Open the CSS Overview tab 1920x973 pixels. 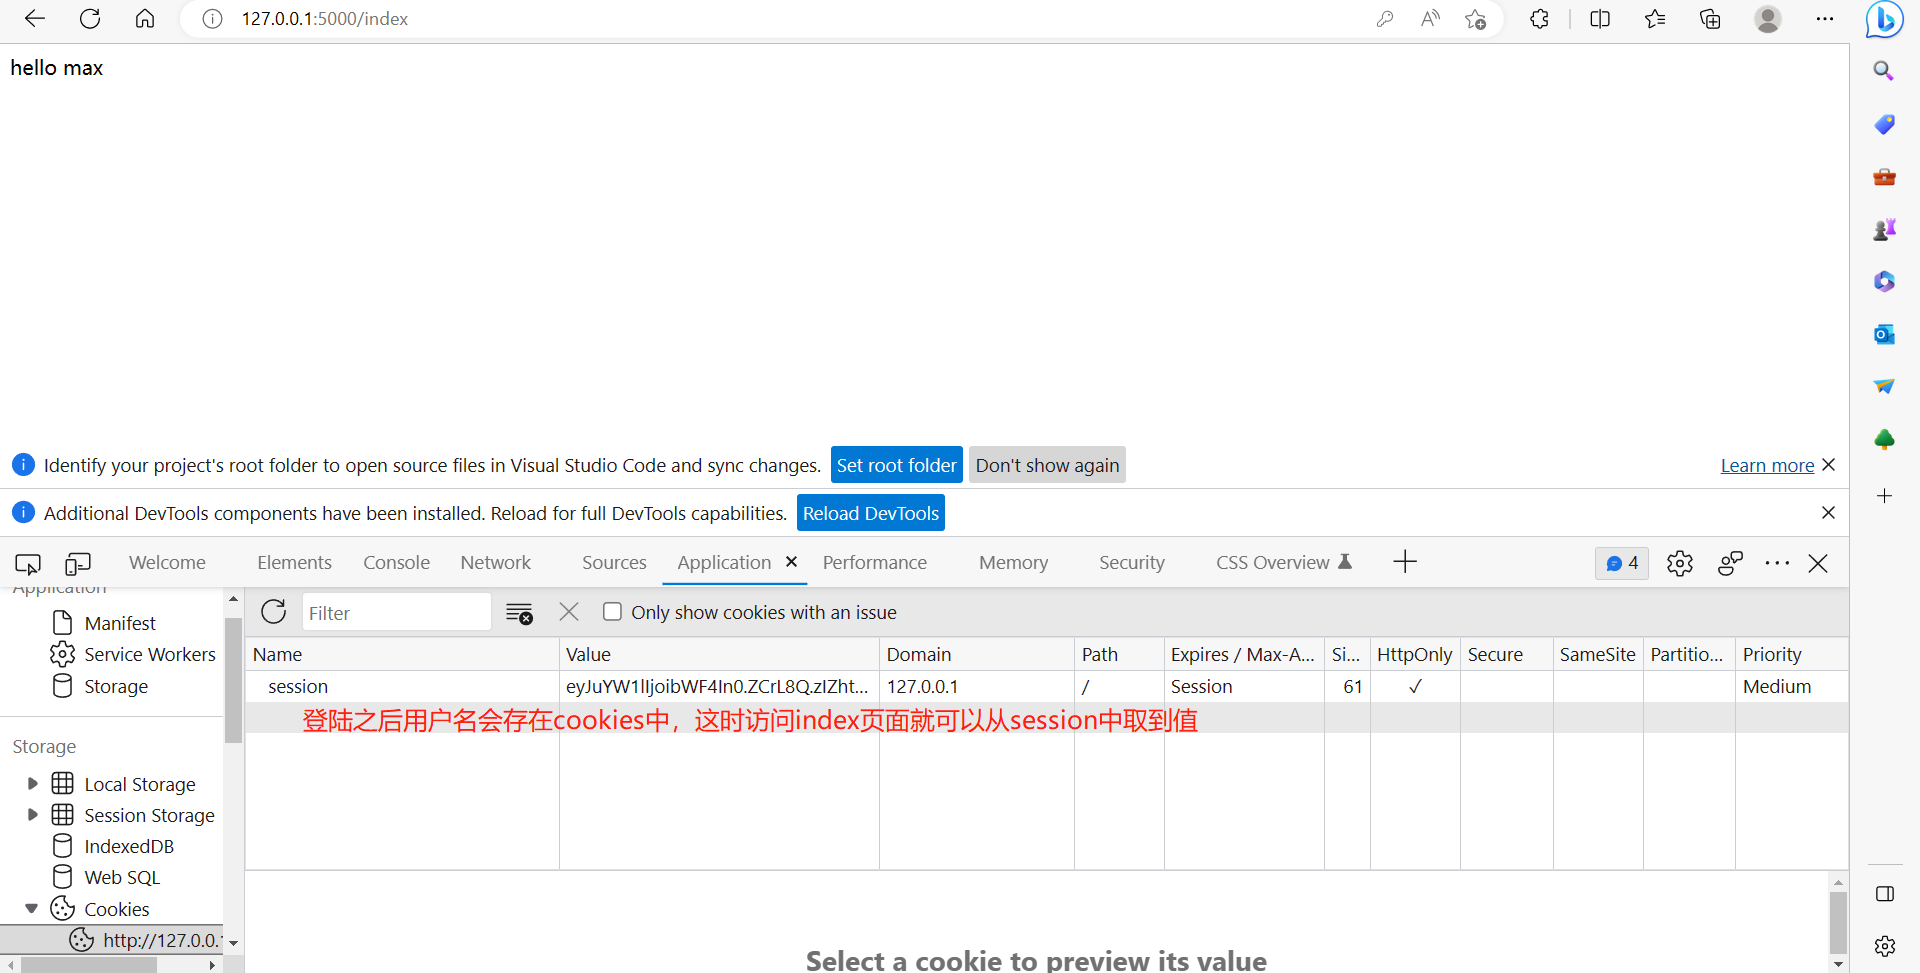click(x=1283, y=563)
